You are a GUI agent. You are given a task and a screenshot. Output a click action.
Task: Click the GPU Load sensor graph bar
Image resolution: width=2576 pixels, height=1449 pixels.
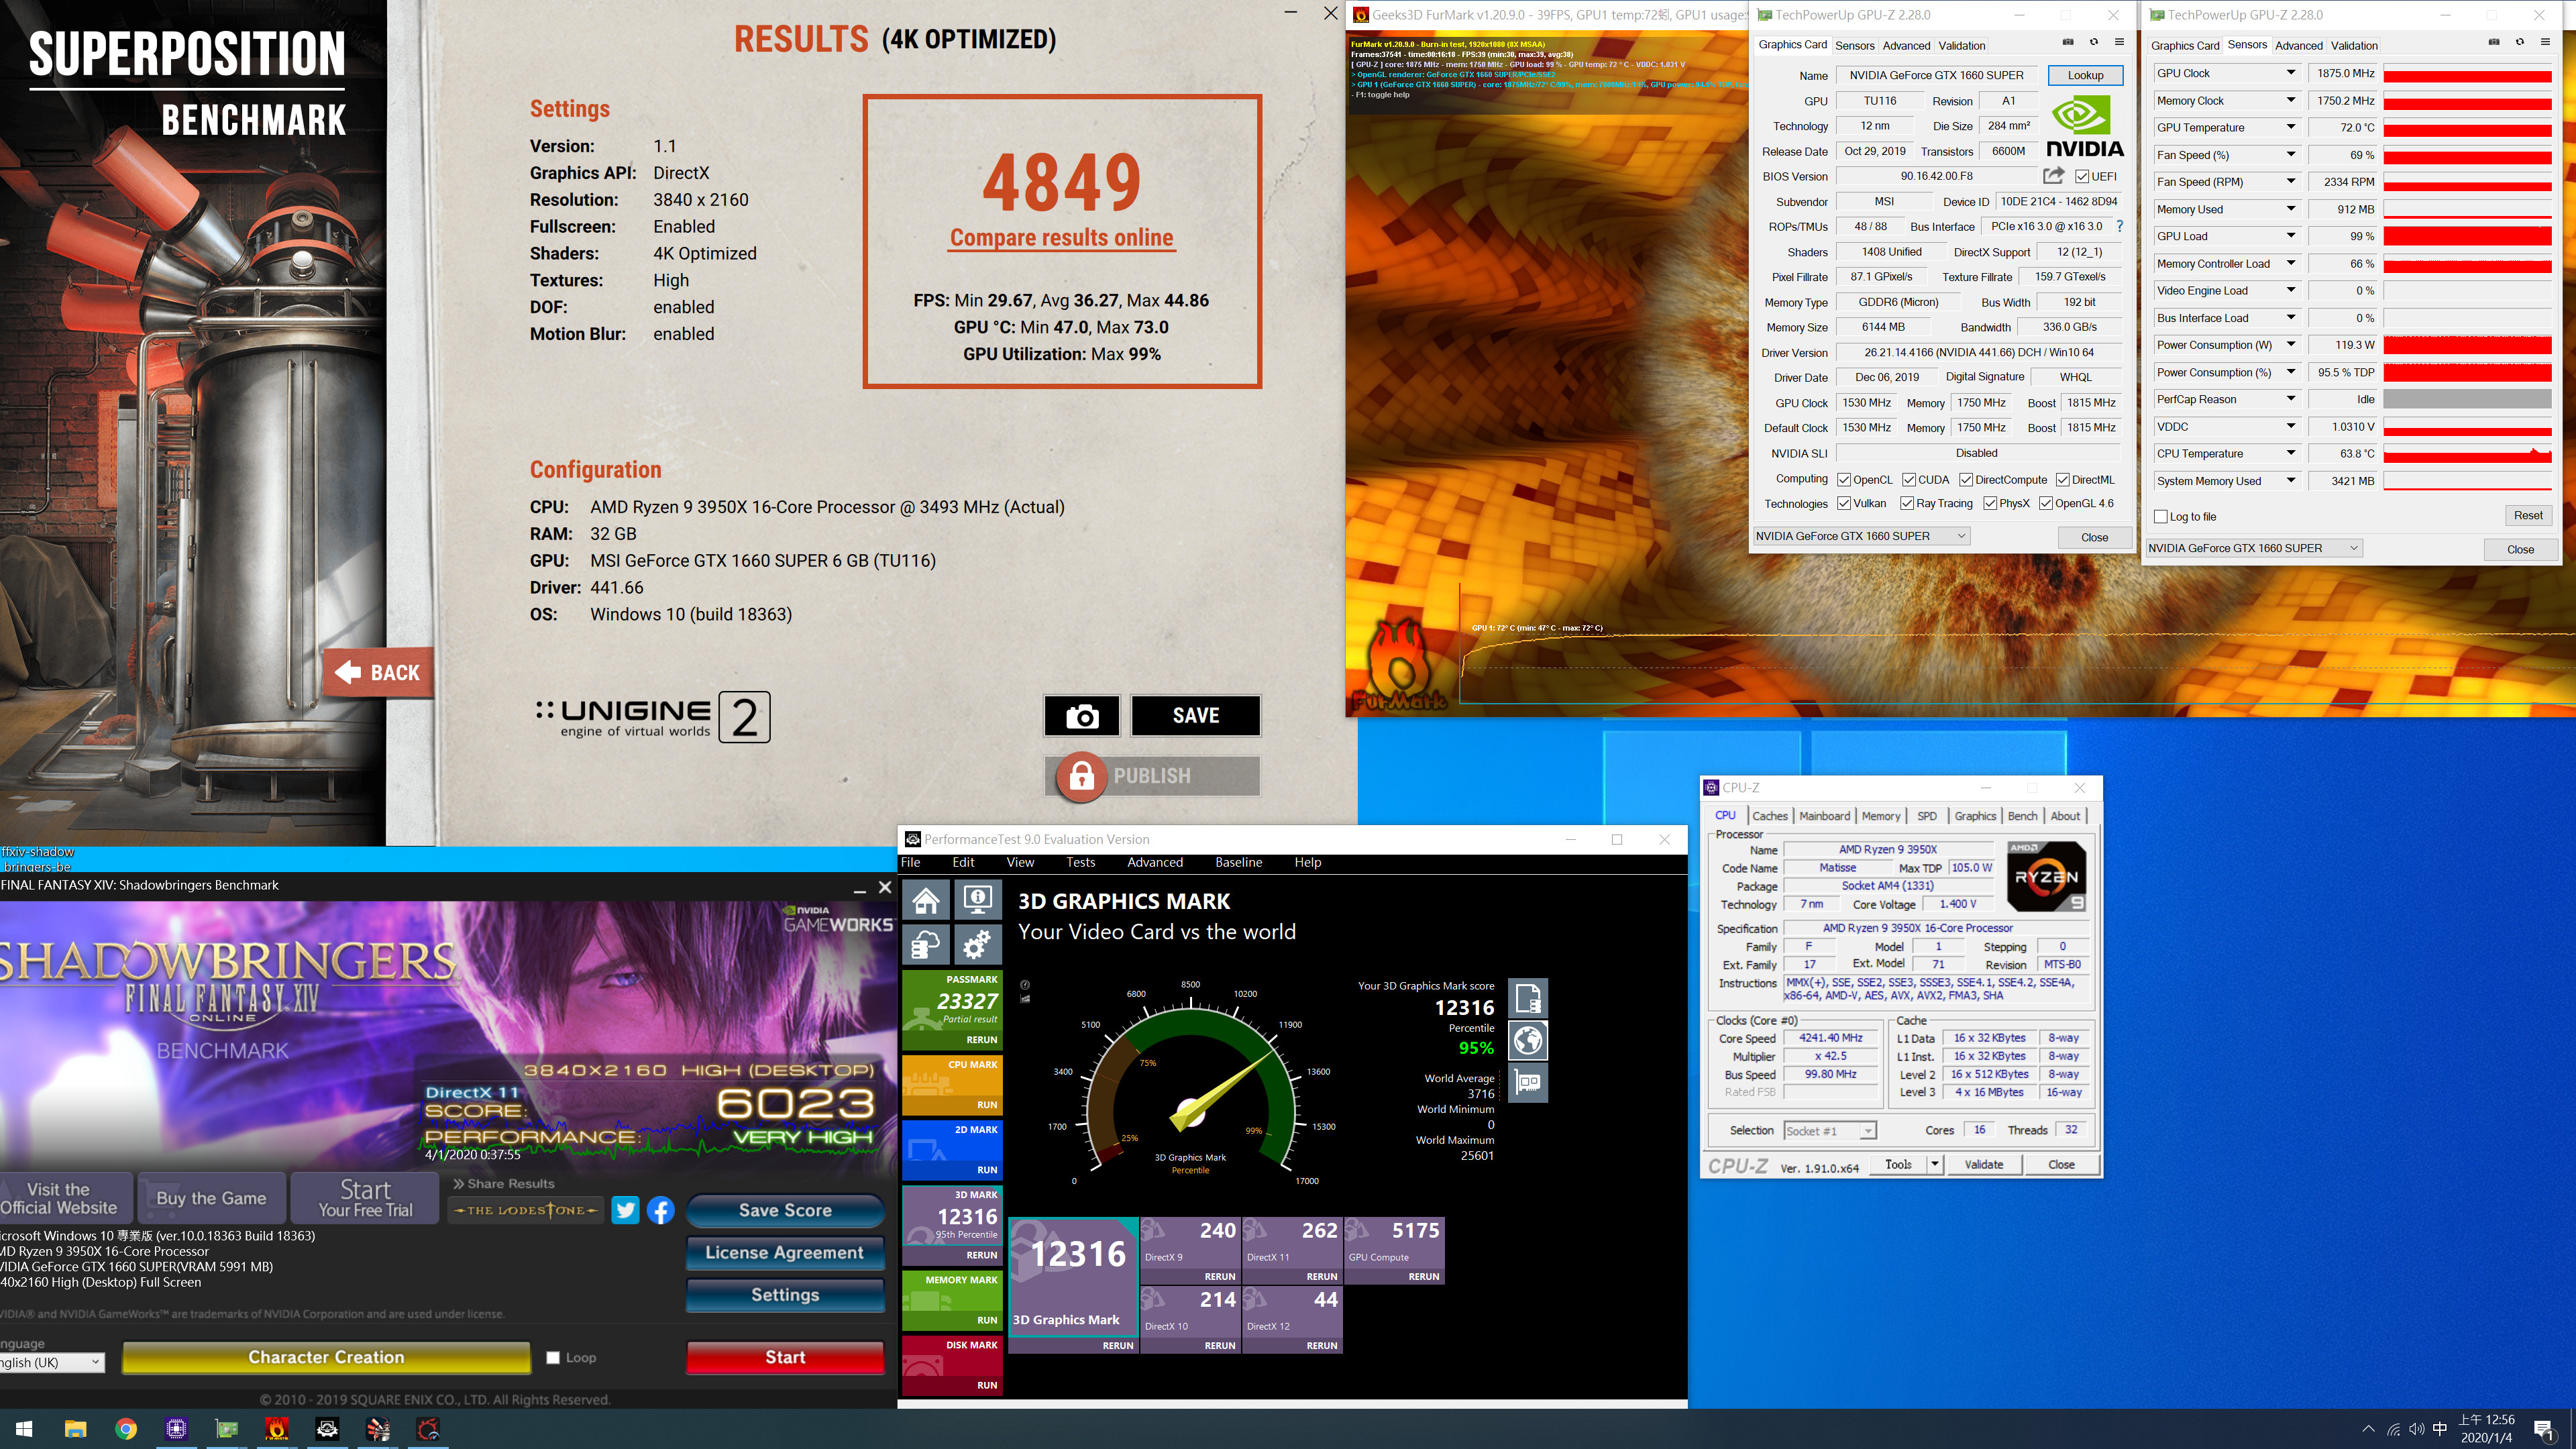2467,237
